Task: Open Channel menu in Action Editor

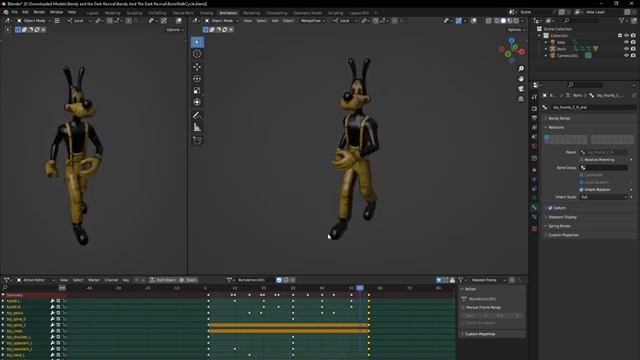Action: coord(111,280)
